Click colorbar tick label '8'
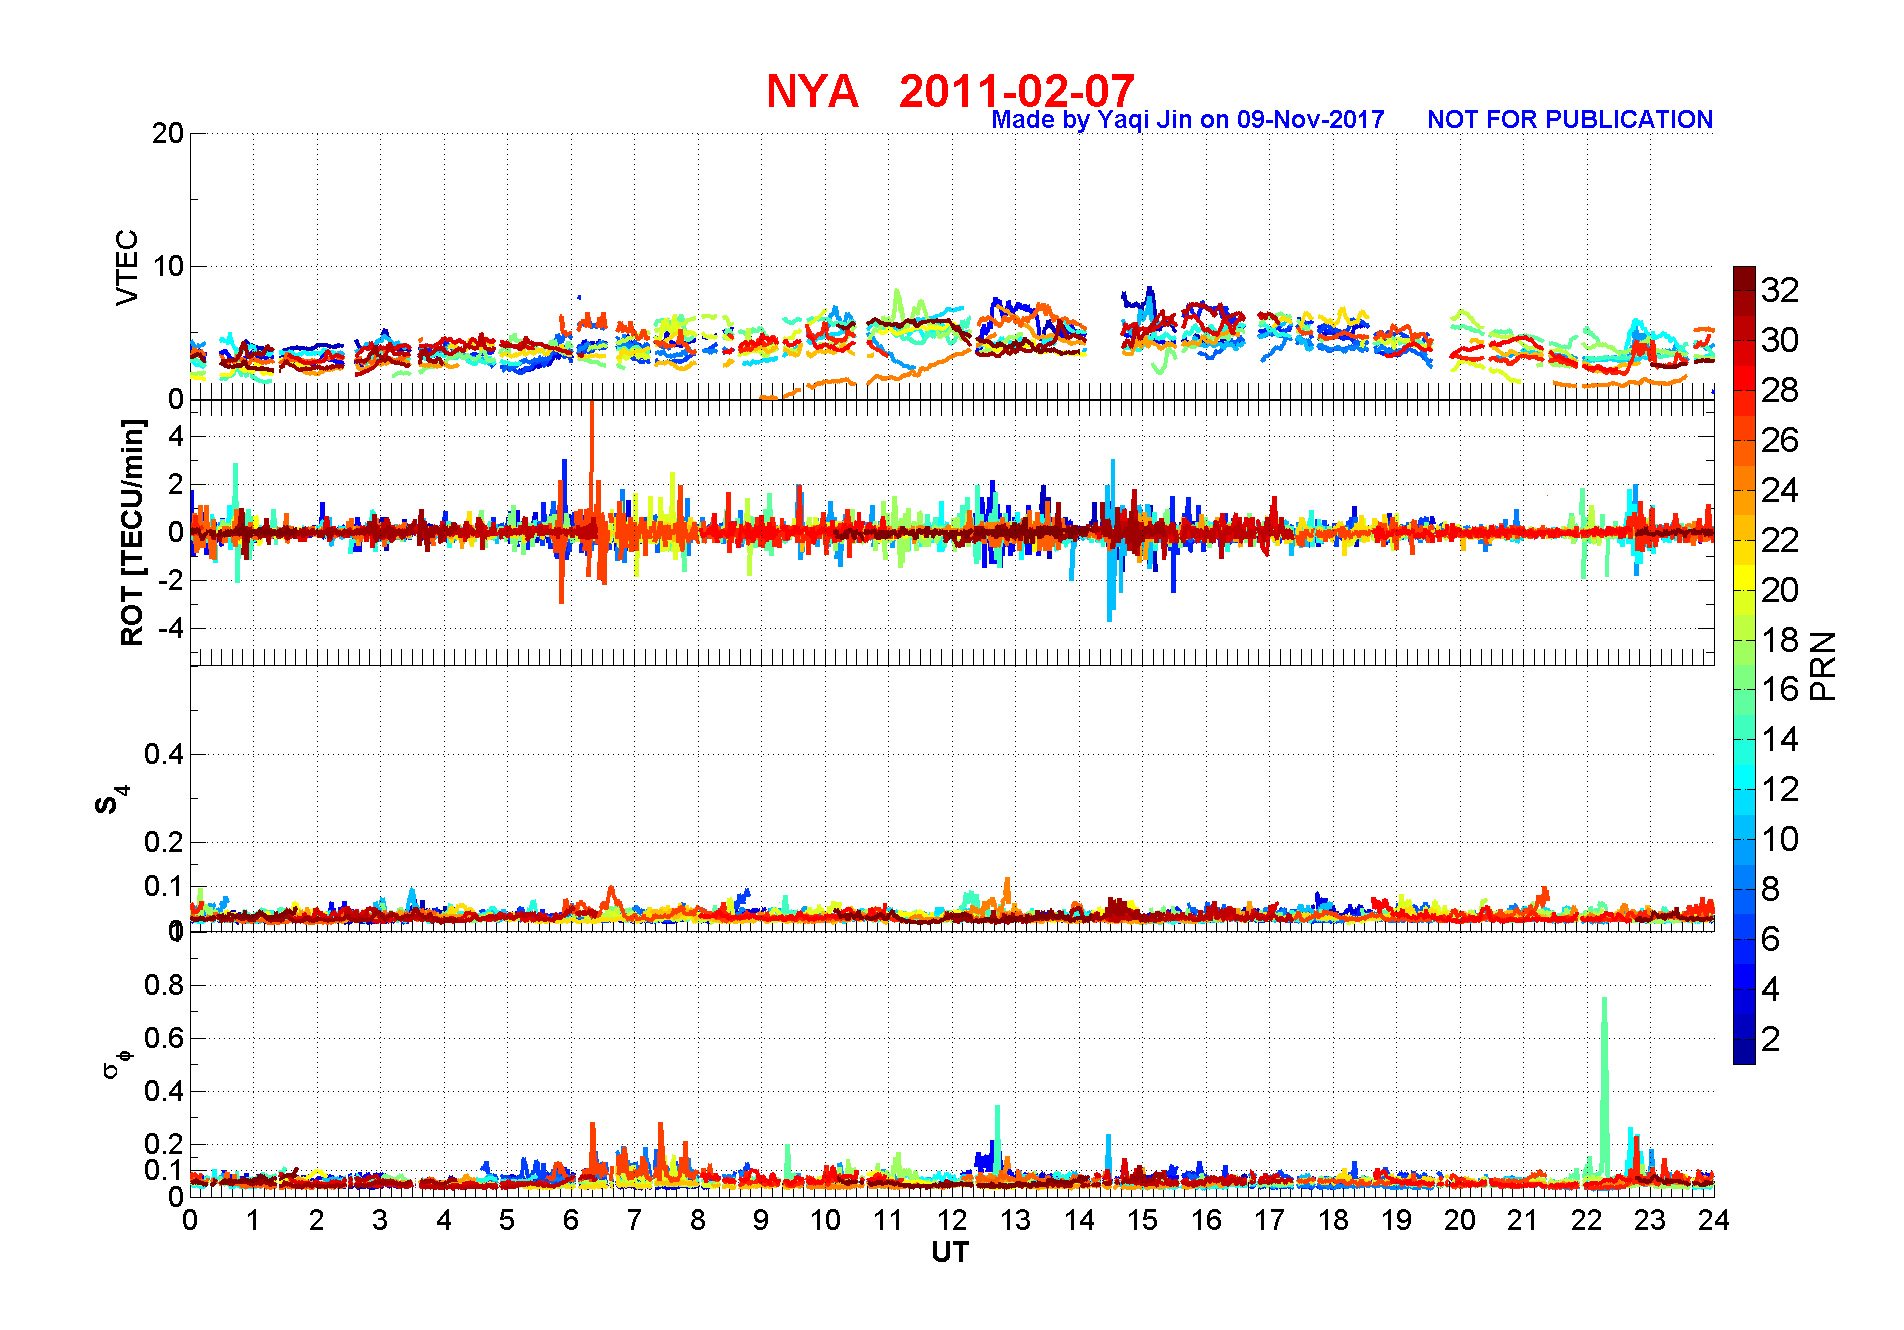The image size is (1904, 1330). [1771, 889]
